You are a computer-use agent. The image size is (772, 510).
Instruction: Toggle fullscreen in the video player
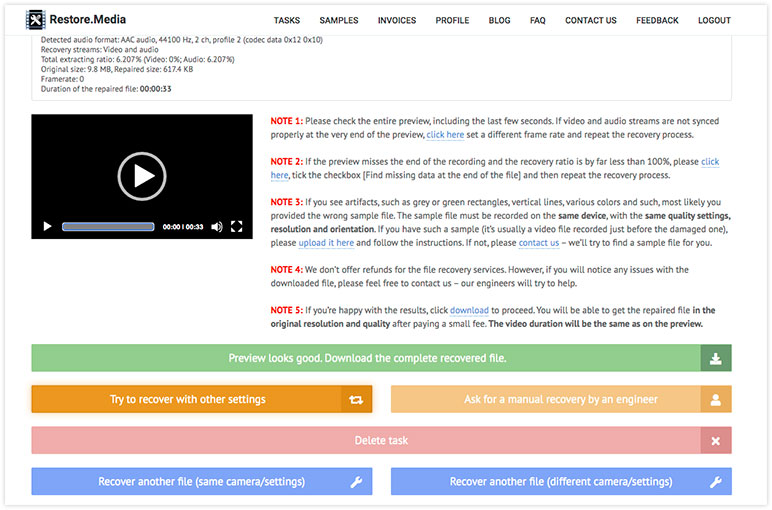[x=236, y=226]
